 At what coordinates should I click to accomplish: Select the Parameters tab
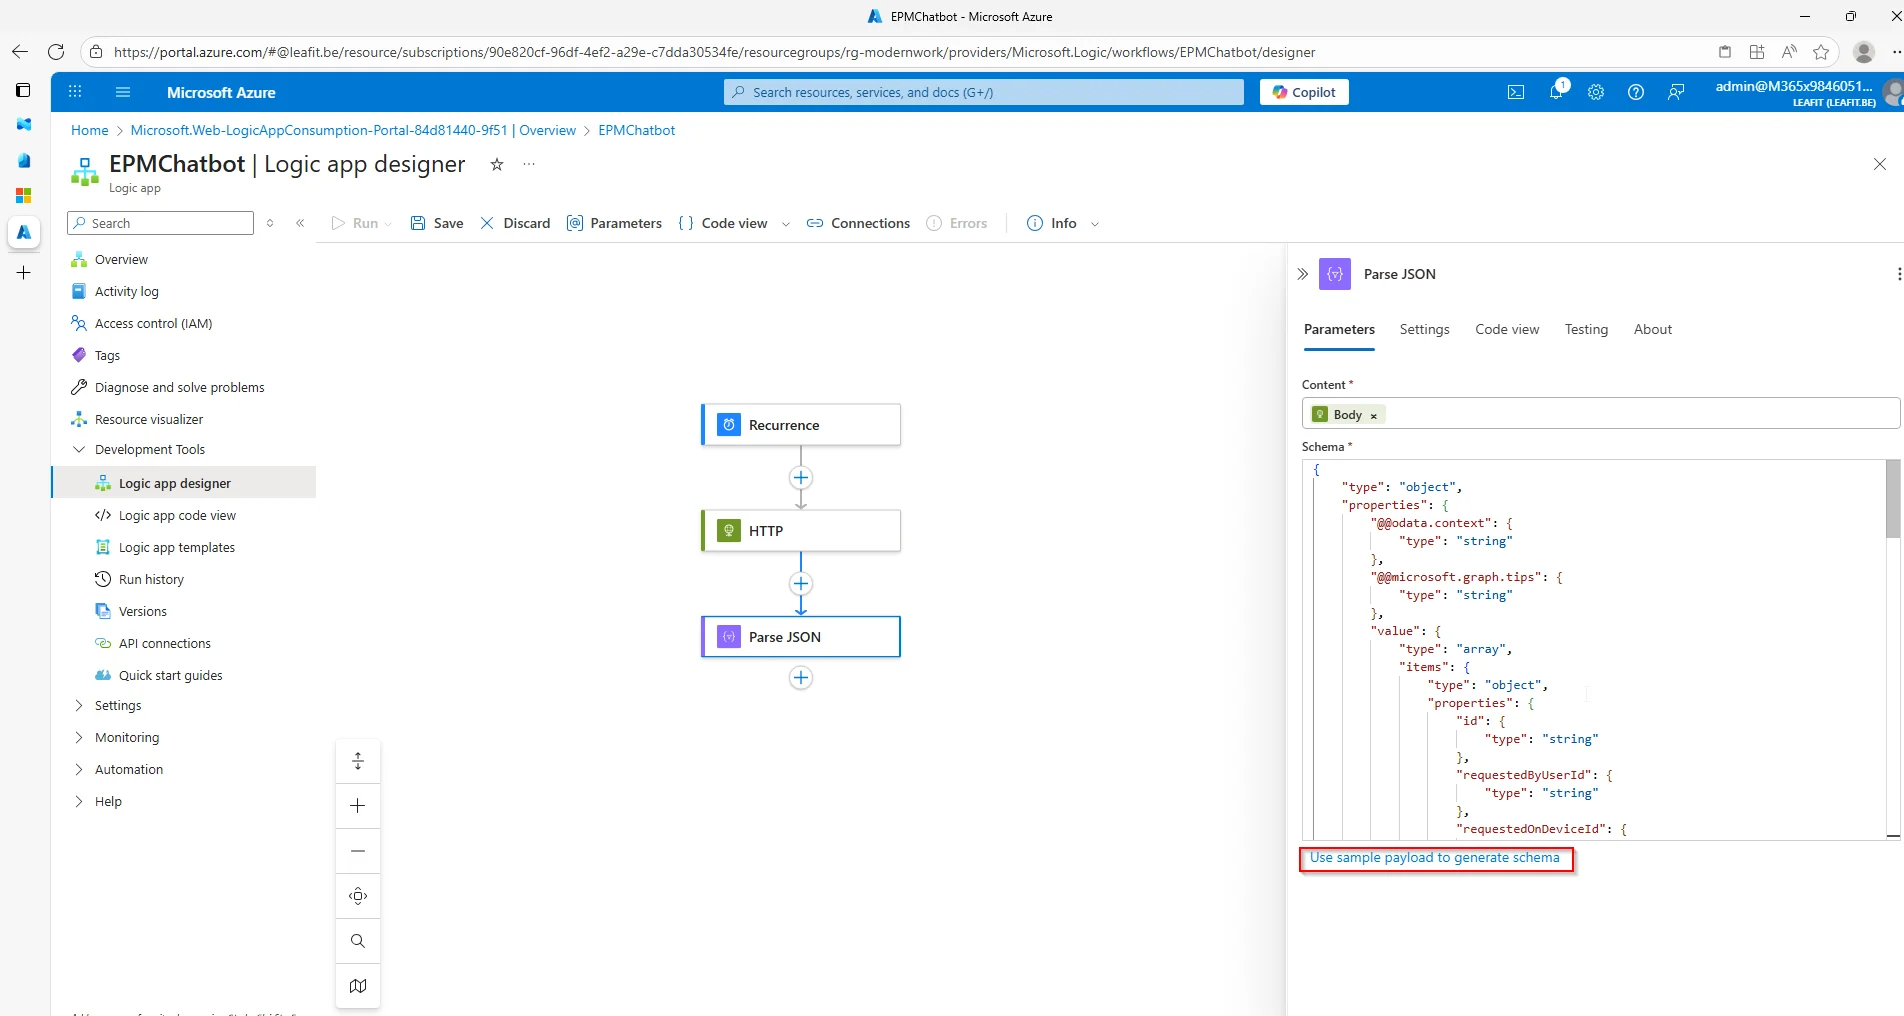pos(1339,330)
